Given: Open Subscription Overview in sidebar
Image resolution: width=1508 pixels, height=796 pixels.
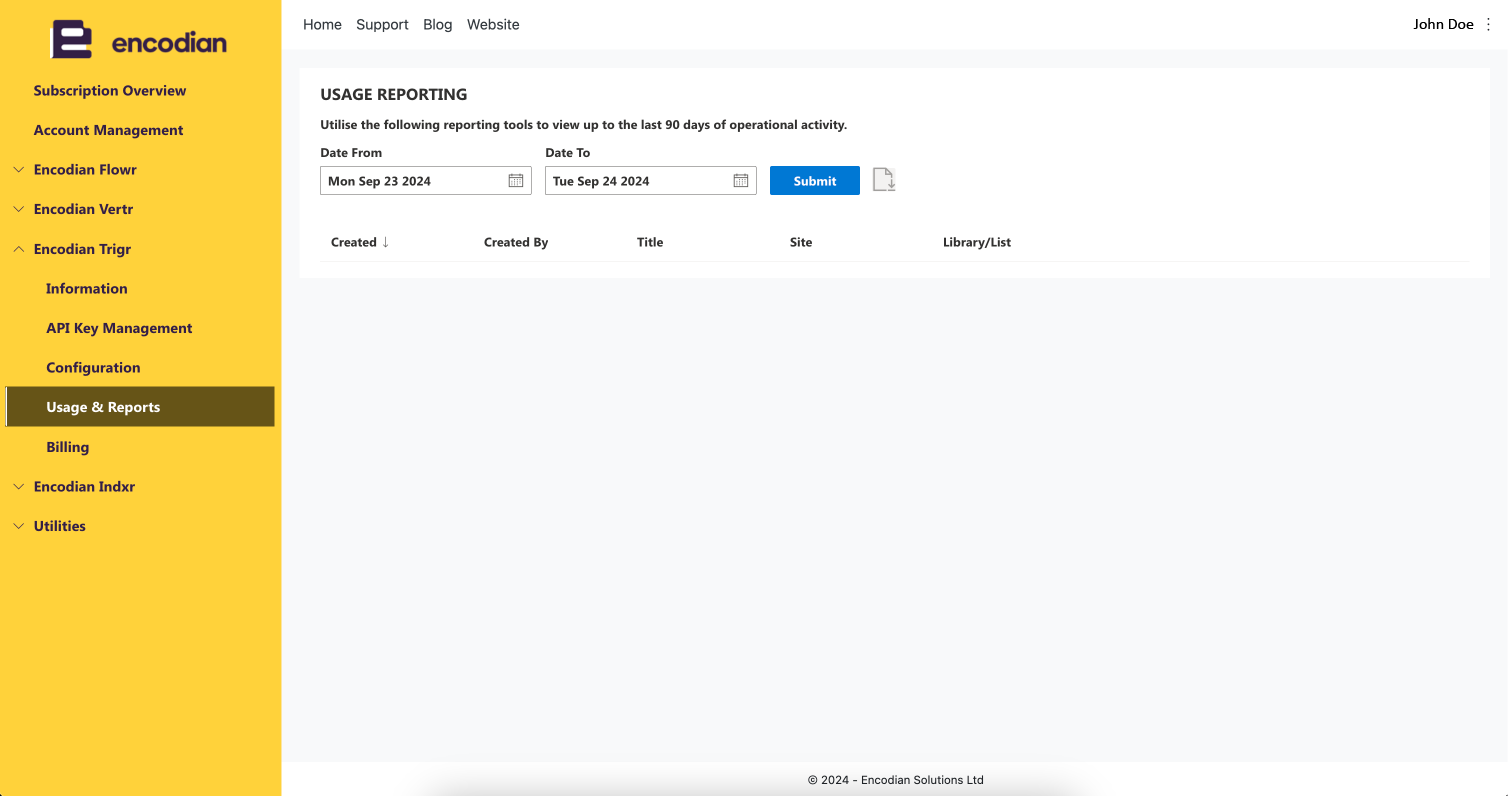Looking at the screenshot, I should (x=110, y=90).
